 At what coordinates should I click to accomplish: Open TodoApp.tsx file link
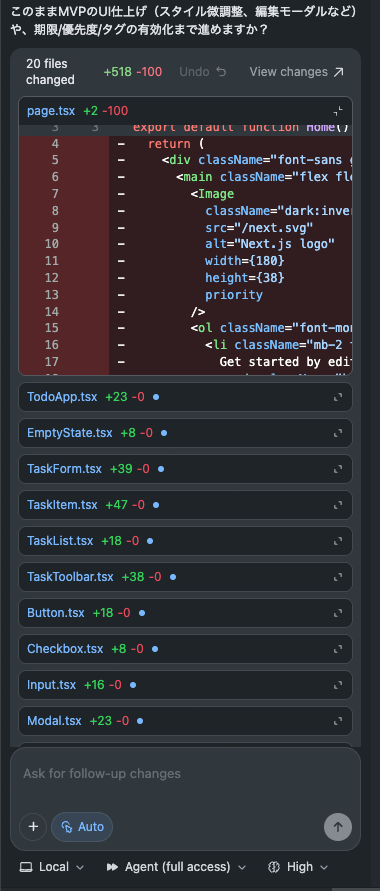(62, 397)
